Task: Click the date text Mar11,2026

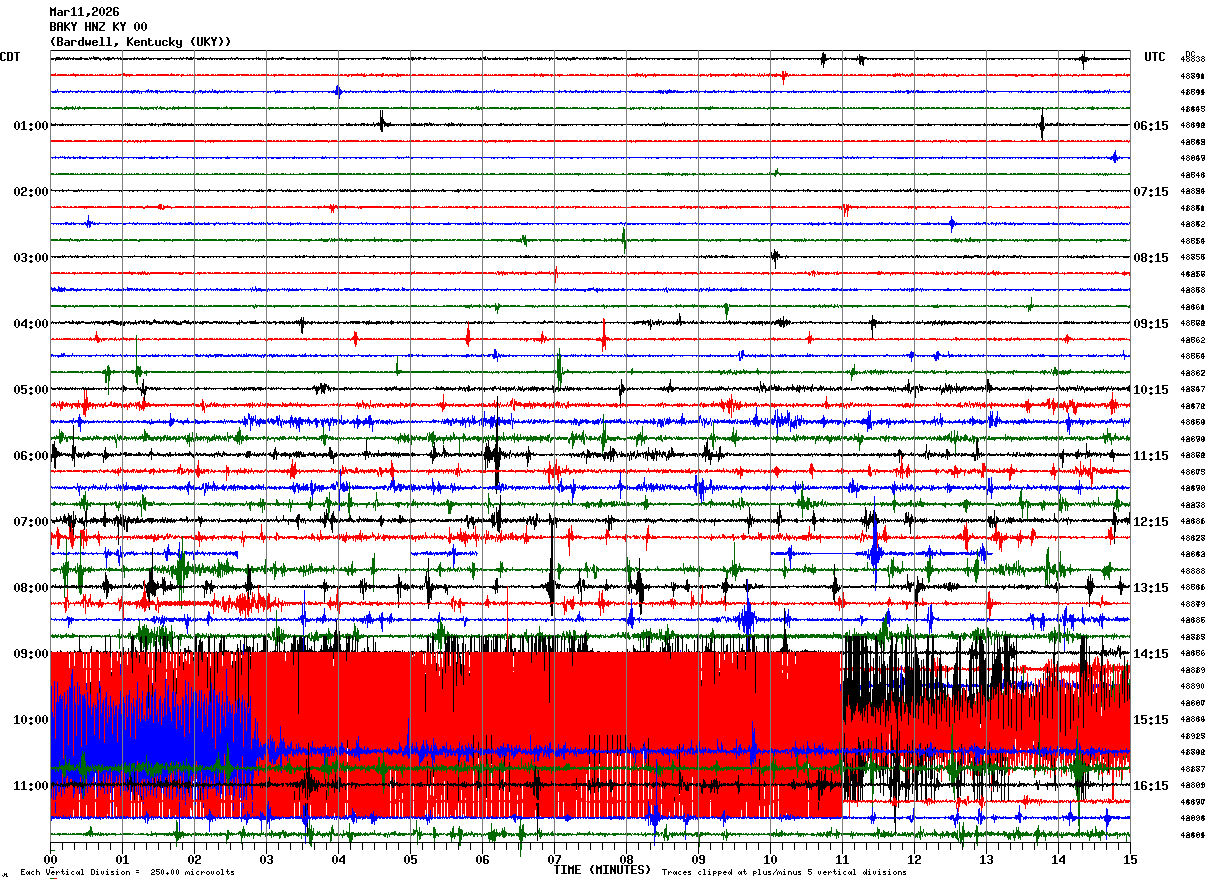Action: click(84, 12)
